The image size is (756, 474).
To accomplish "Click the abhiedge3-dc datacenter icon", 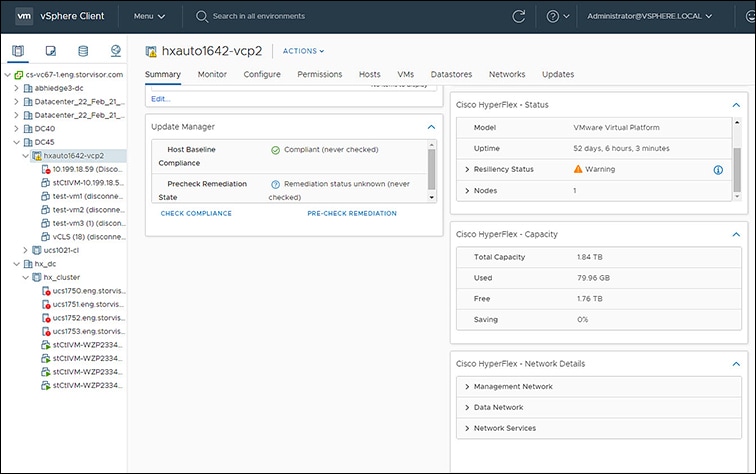I will (x=28, y=88).
